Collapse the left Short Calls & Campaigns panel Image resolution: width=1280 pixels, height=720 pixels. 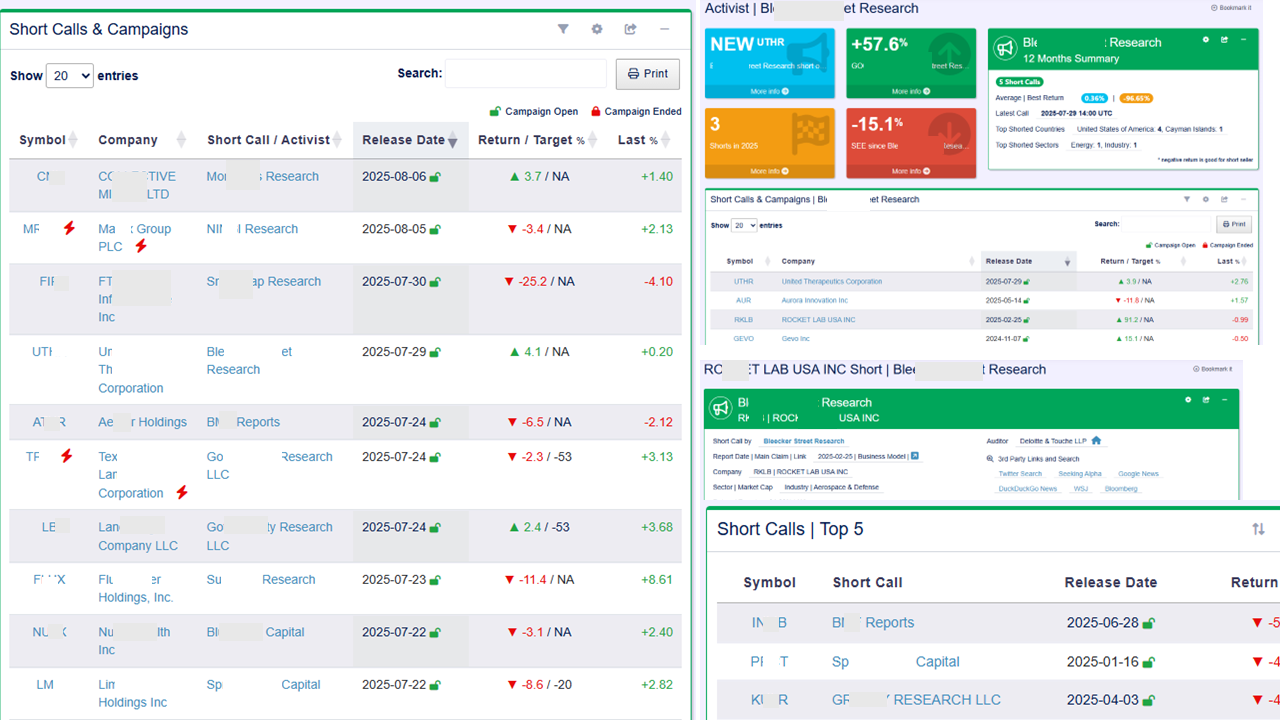pyautogui.click(x=664, y=29)
